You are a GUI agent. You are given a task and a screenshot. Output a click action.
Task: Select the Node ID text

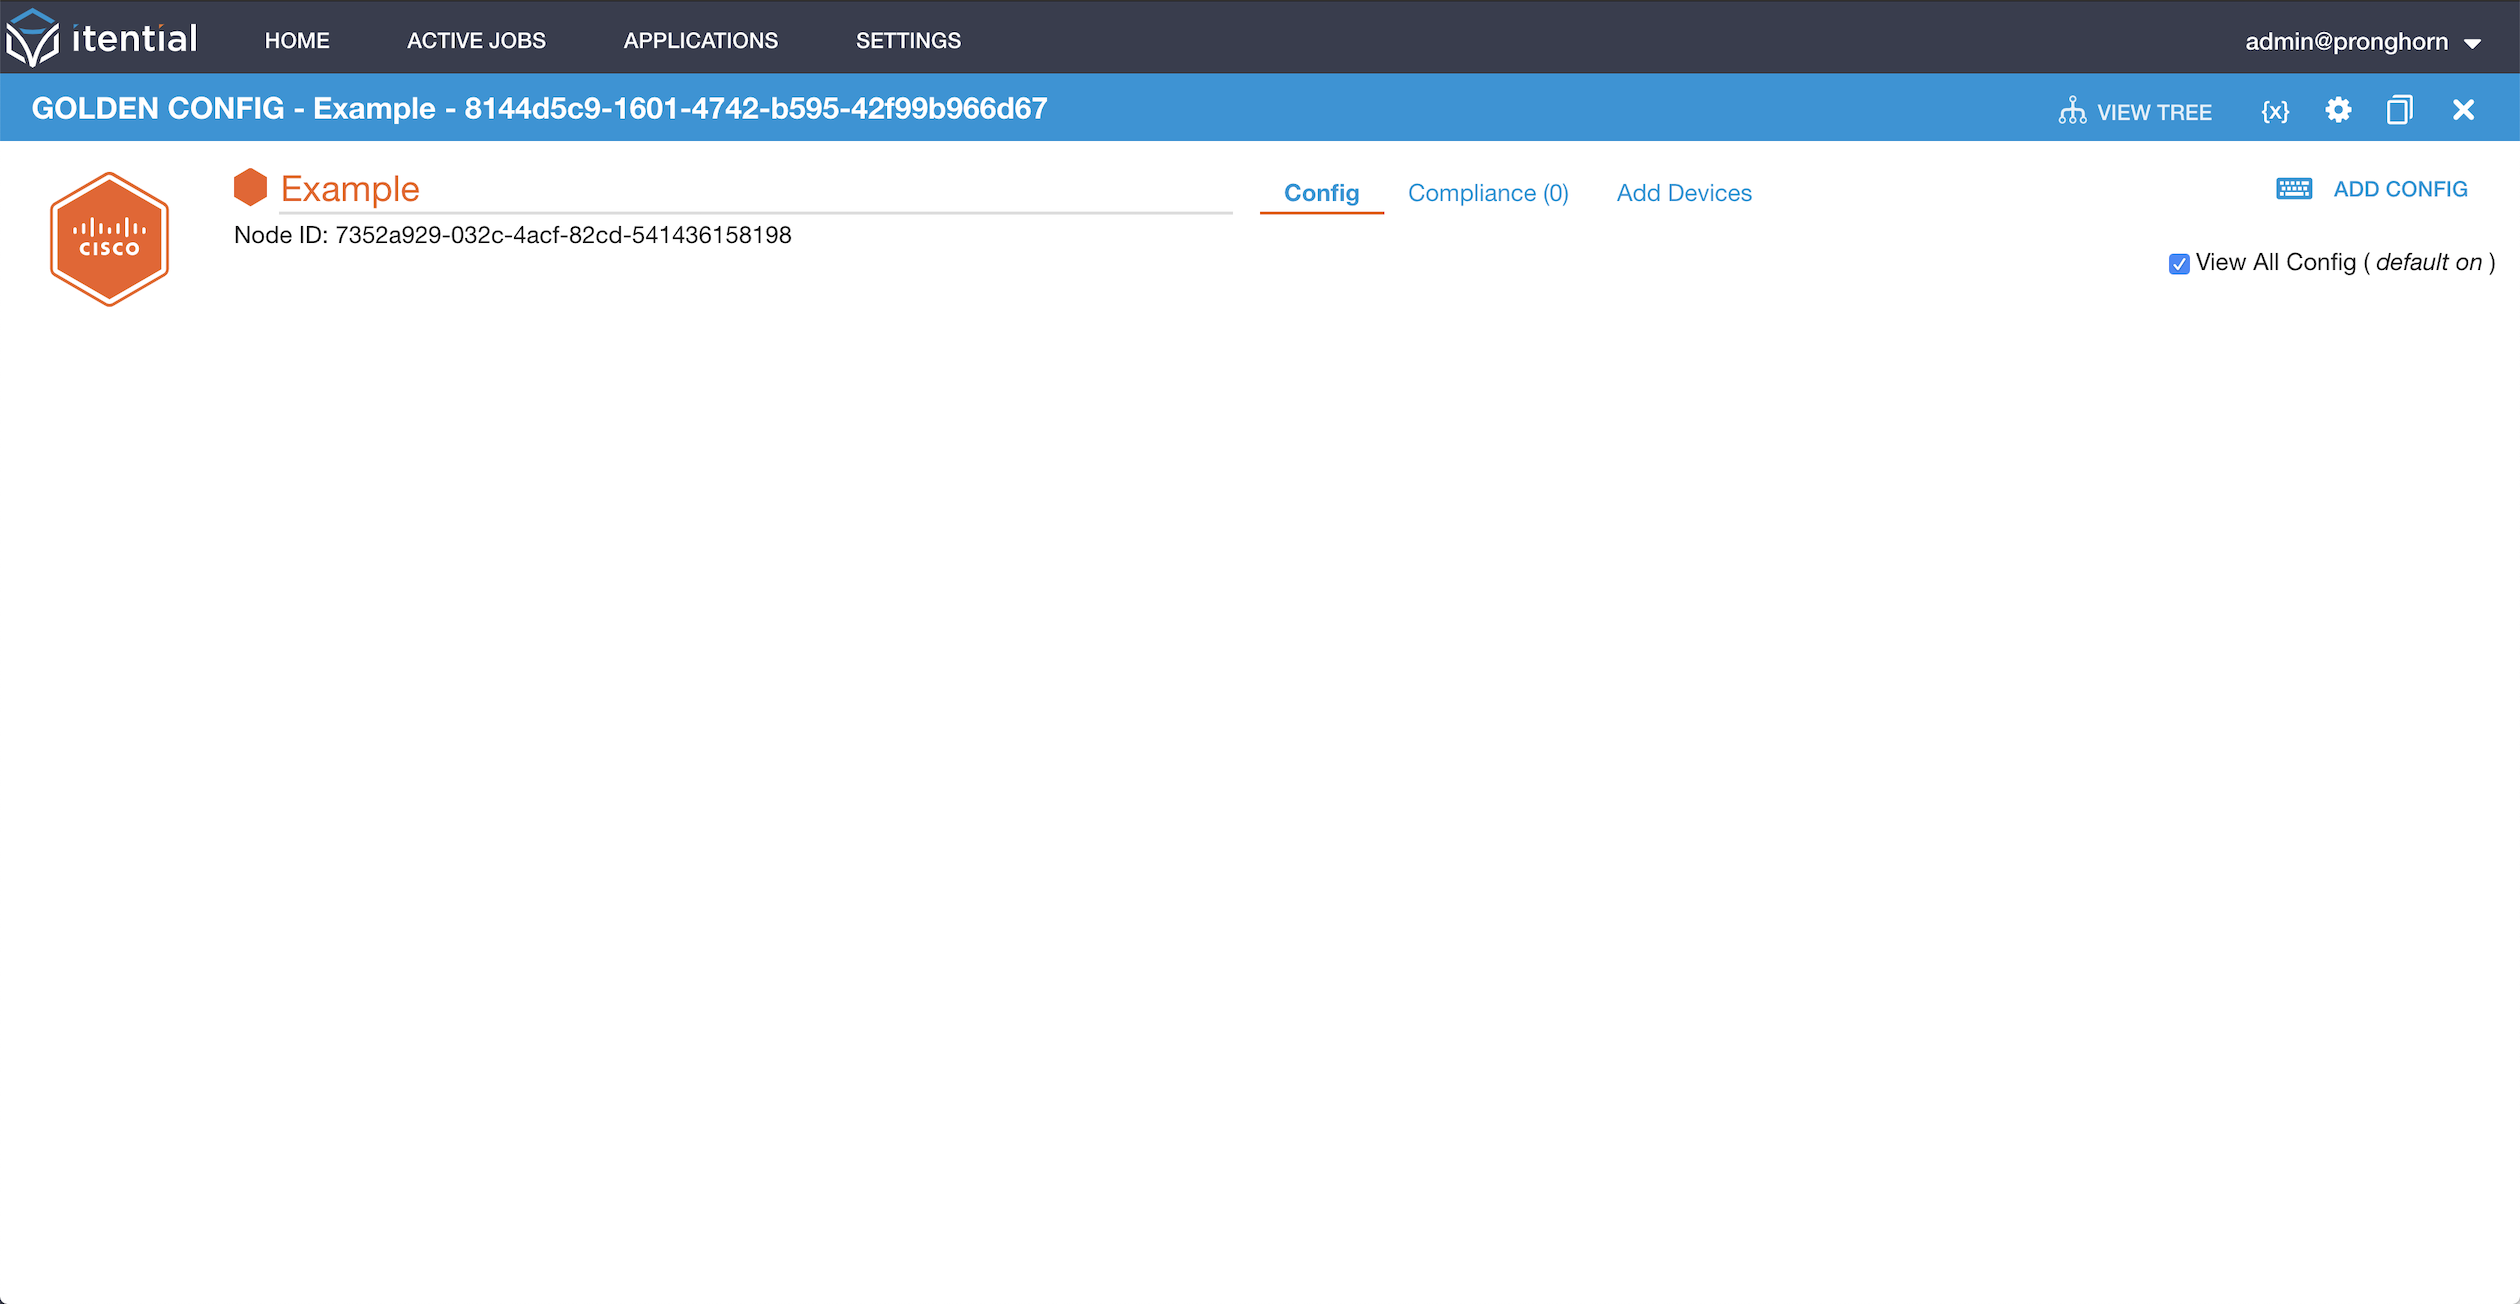coord(512,235)
